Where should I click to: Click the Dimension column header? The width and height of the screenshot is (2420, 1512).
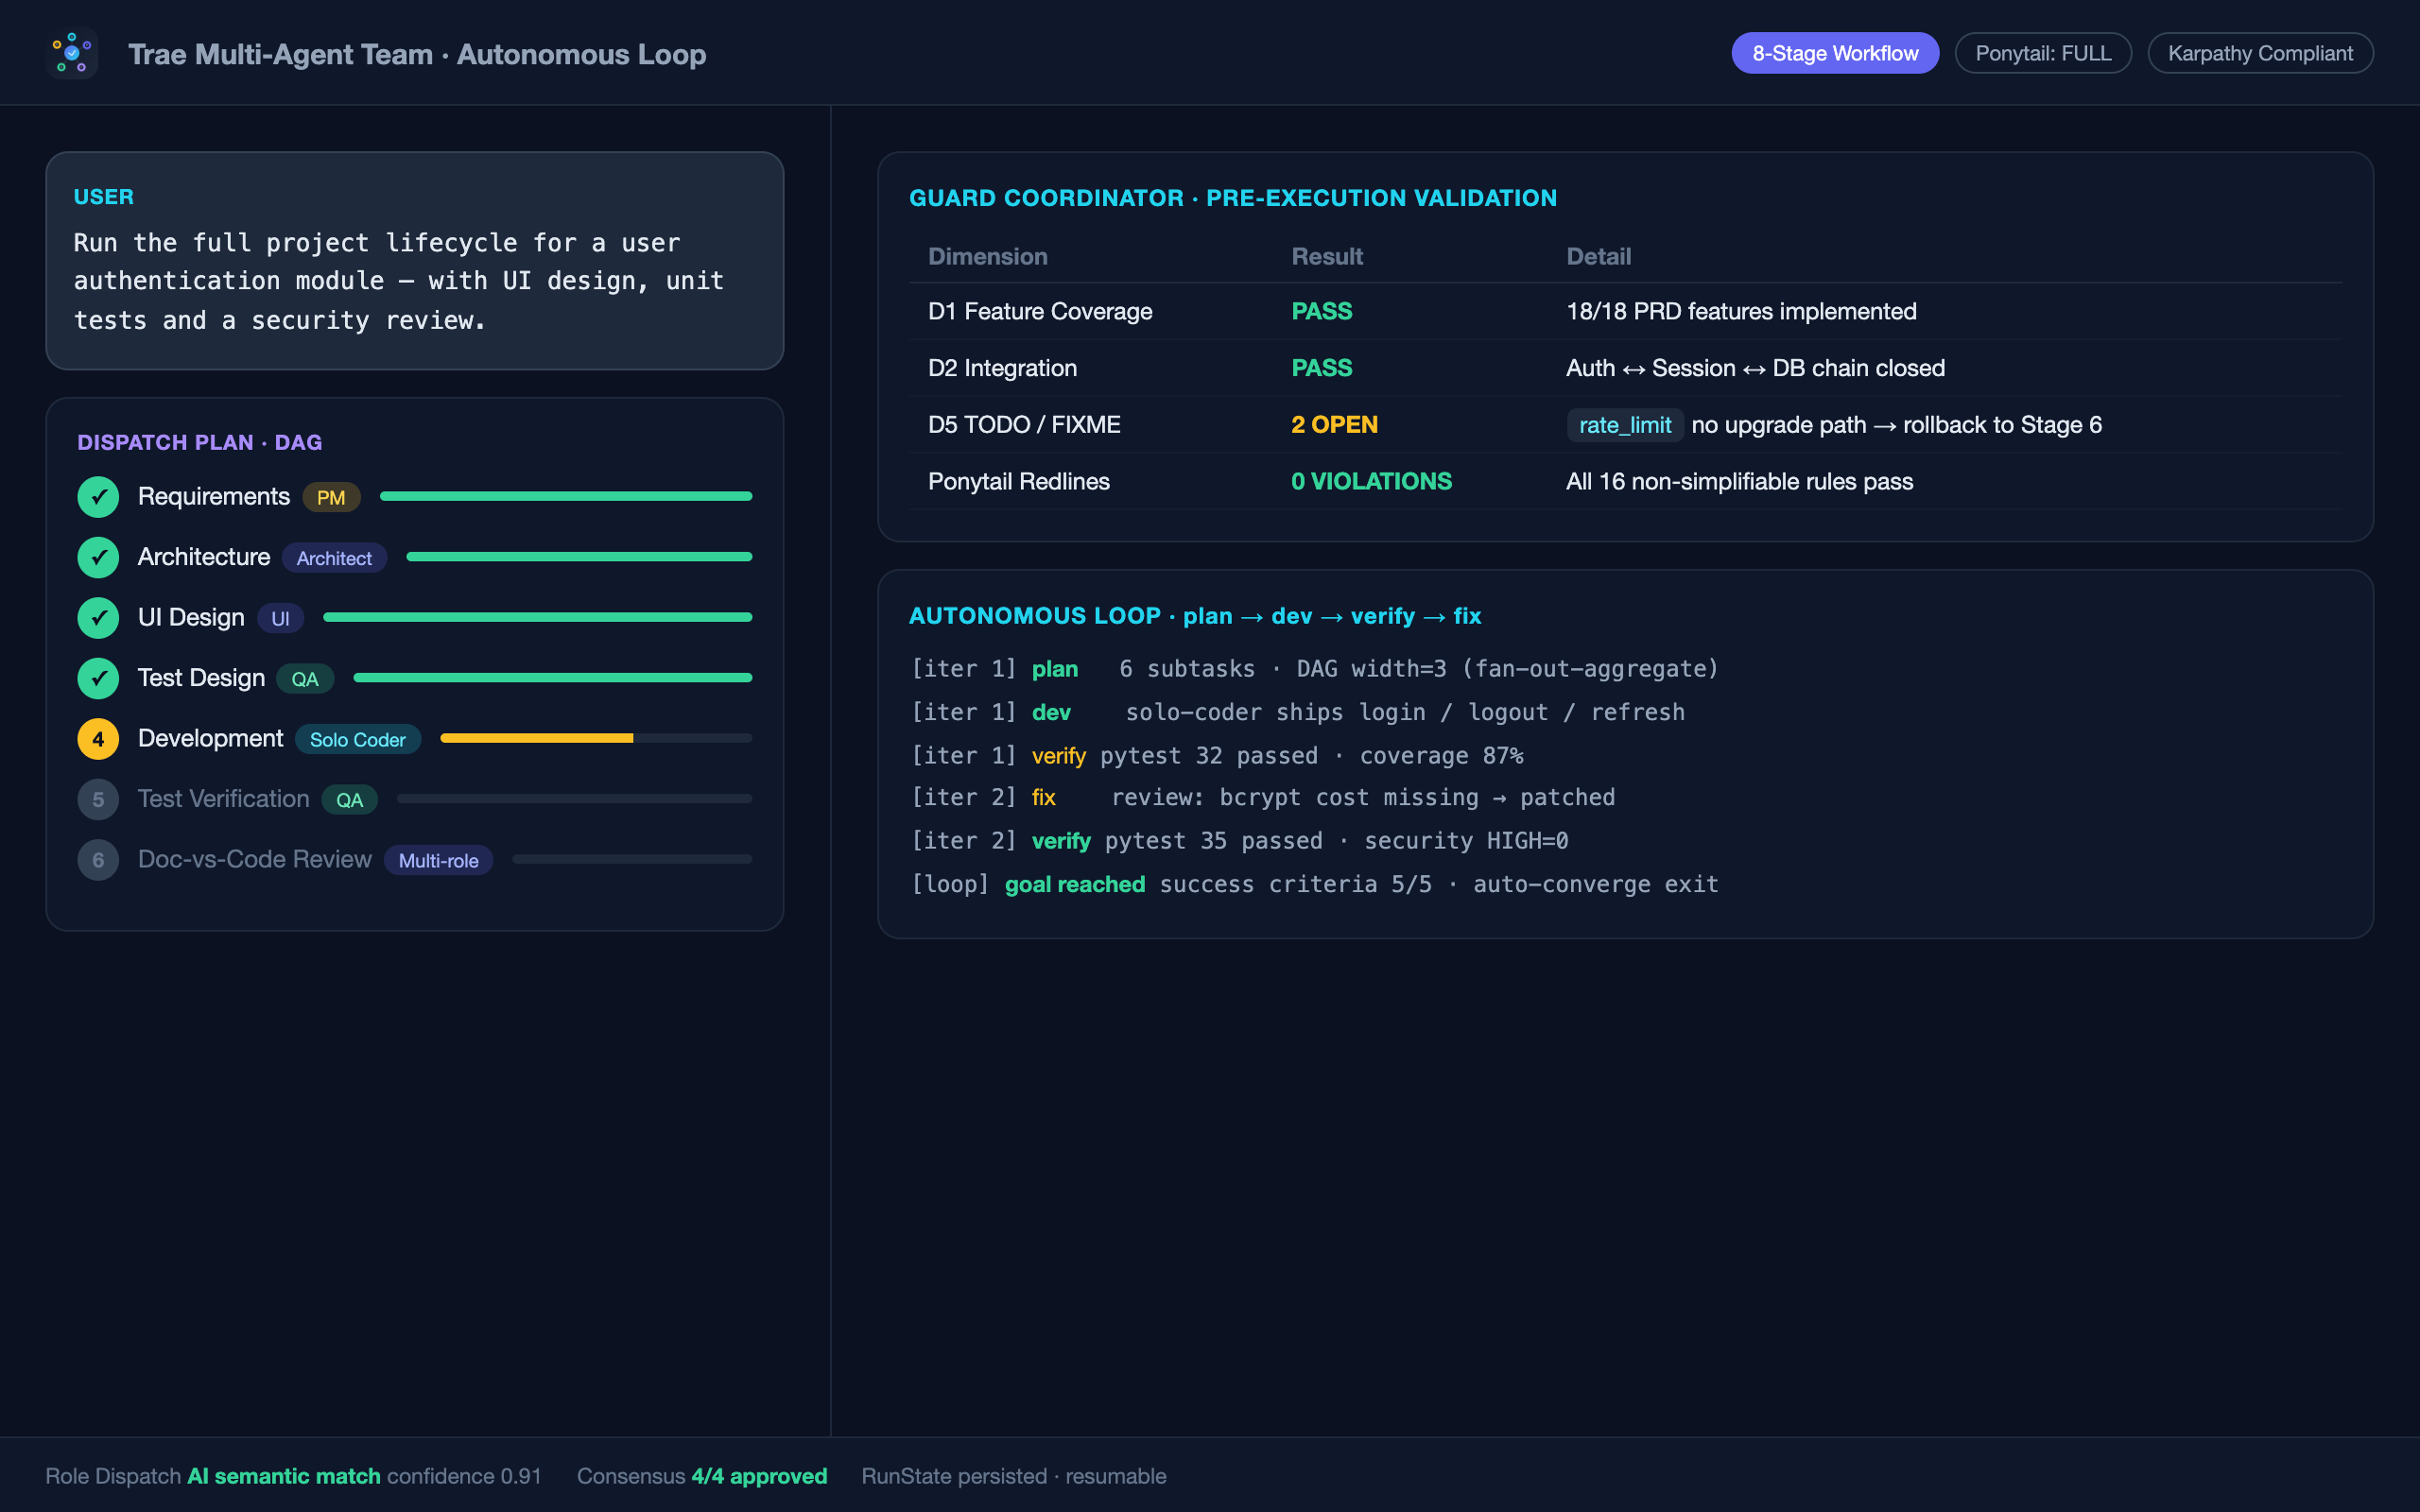click(x=987, y=256)
